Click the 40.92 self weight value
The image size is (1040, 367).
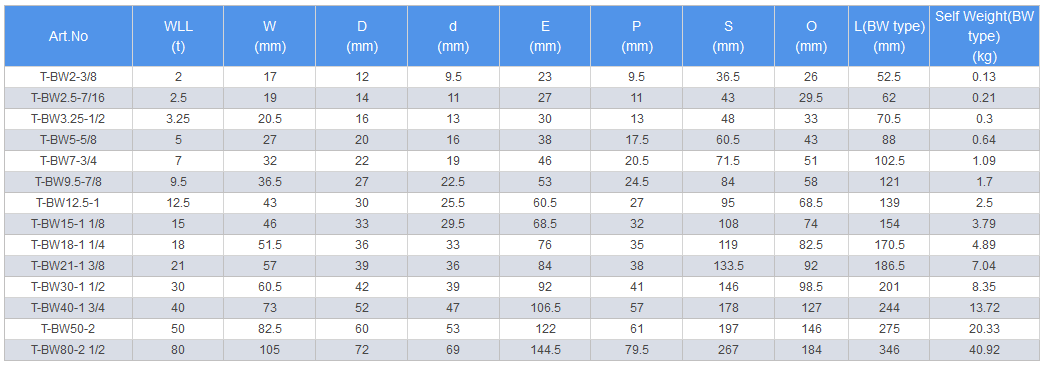(984, 350)
